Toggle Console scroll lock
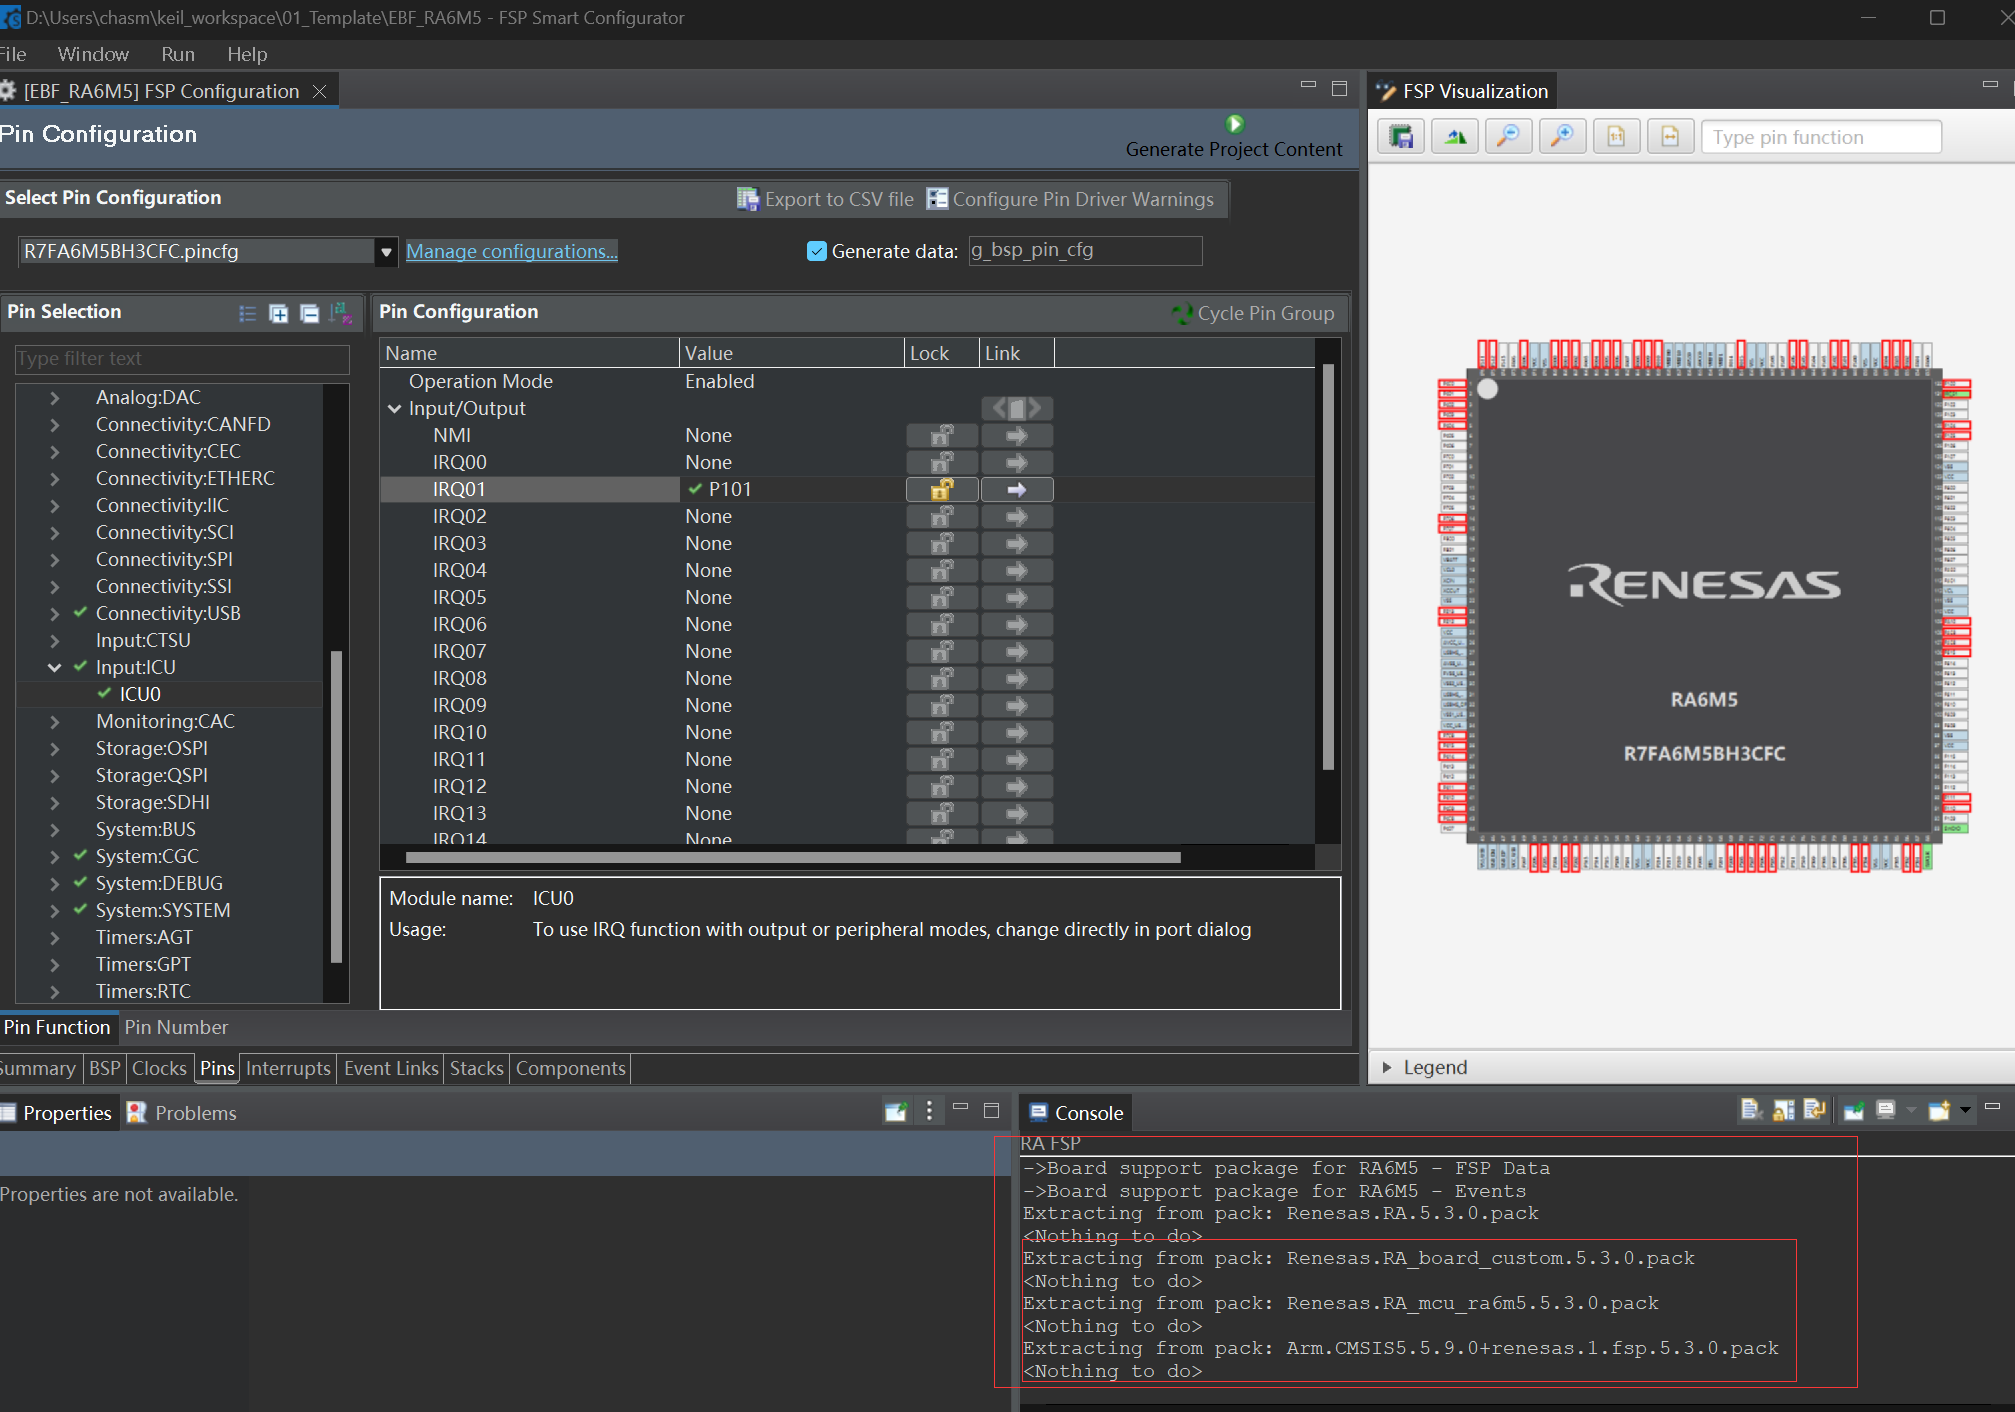This screenshot has height=1412, width=2015. (1783, 1110)
